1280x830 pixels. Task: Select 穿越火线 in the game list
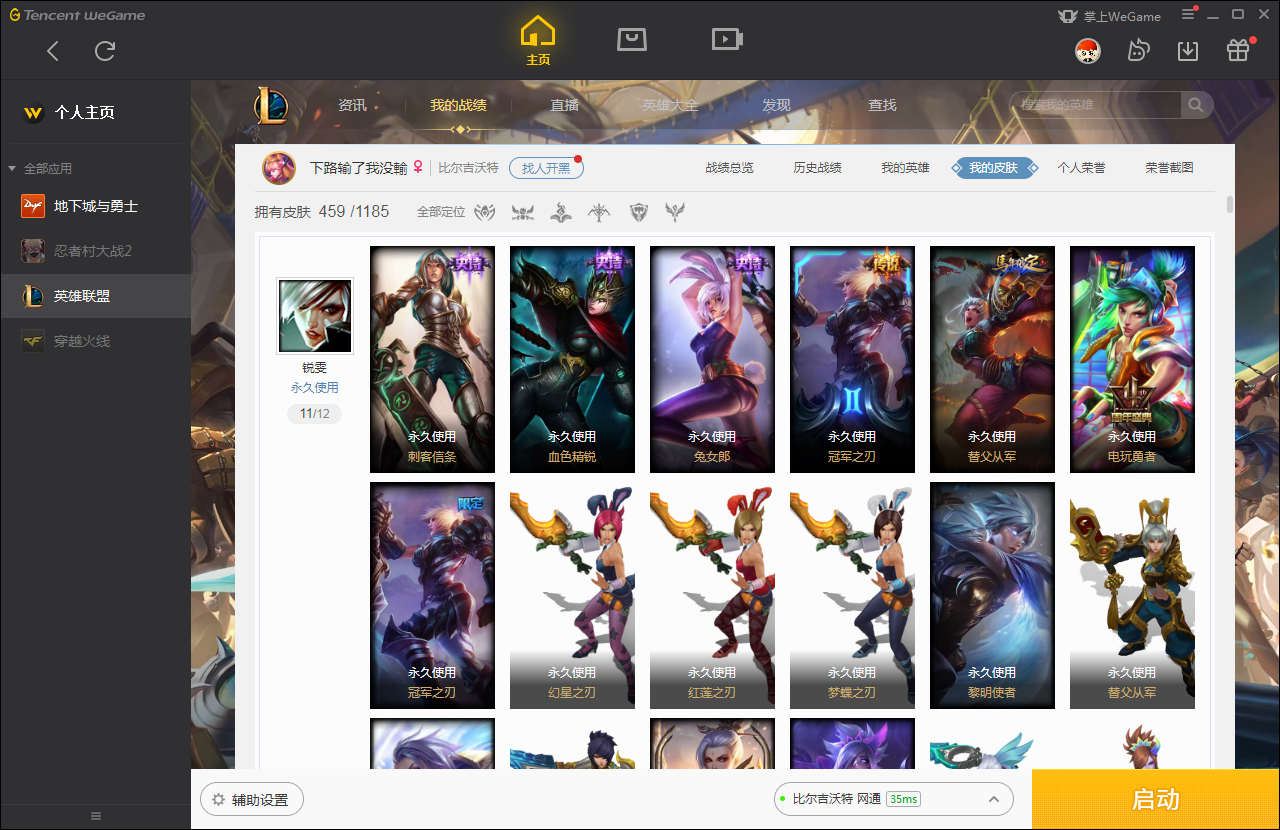95,341
